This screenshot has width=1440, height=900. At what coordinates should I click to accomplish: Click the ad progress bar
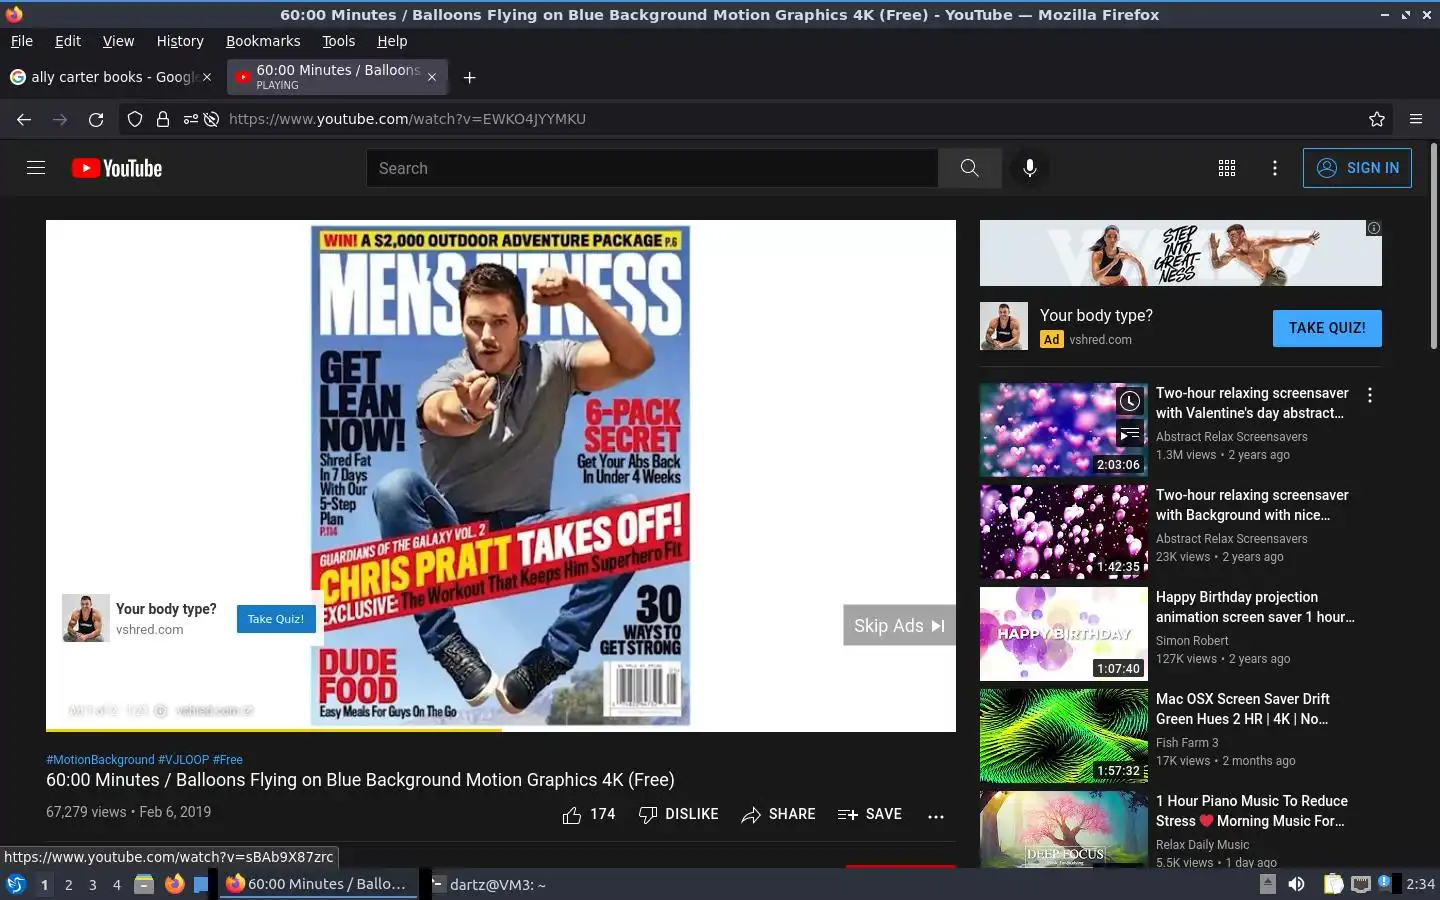(x=501, y=730)
